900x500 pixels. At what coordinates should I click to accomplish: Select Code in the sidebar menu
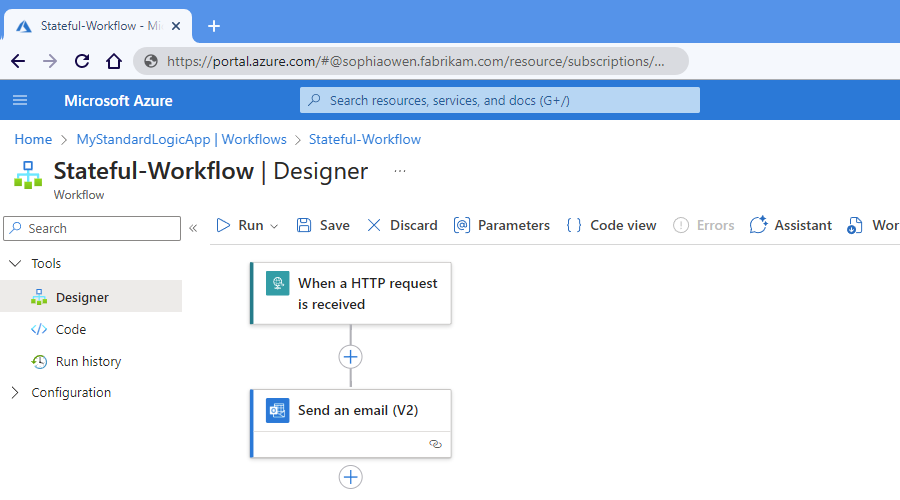[x=70, y=329]
